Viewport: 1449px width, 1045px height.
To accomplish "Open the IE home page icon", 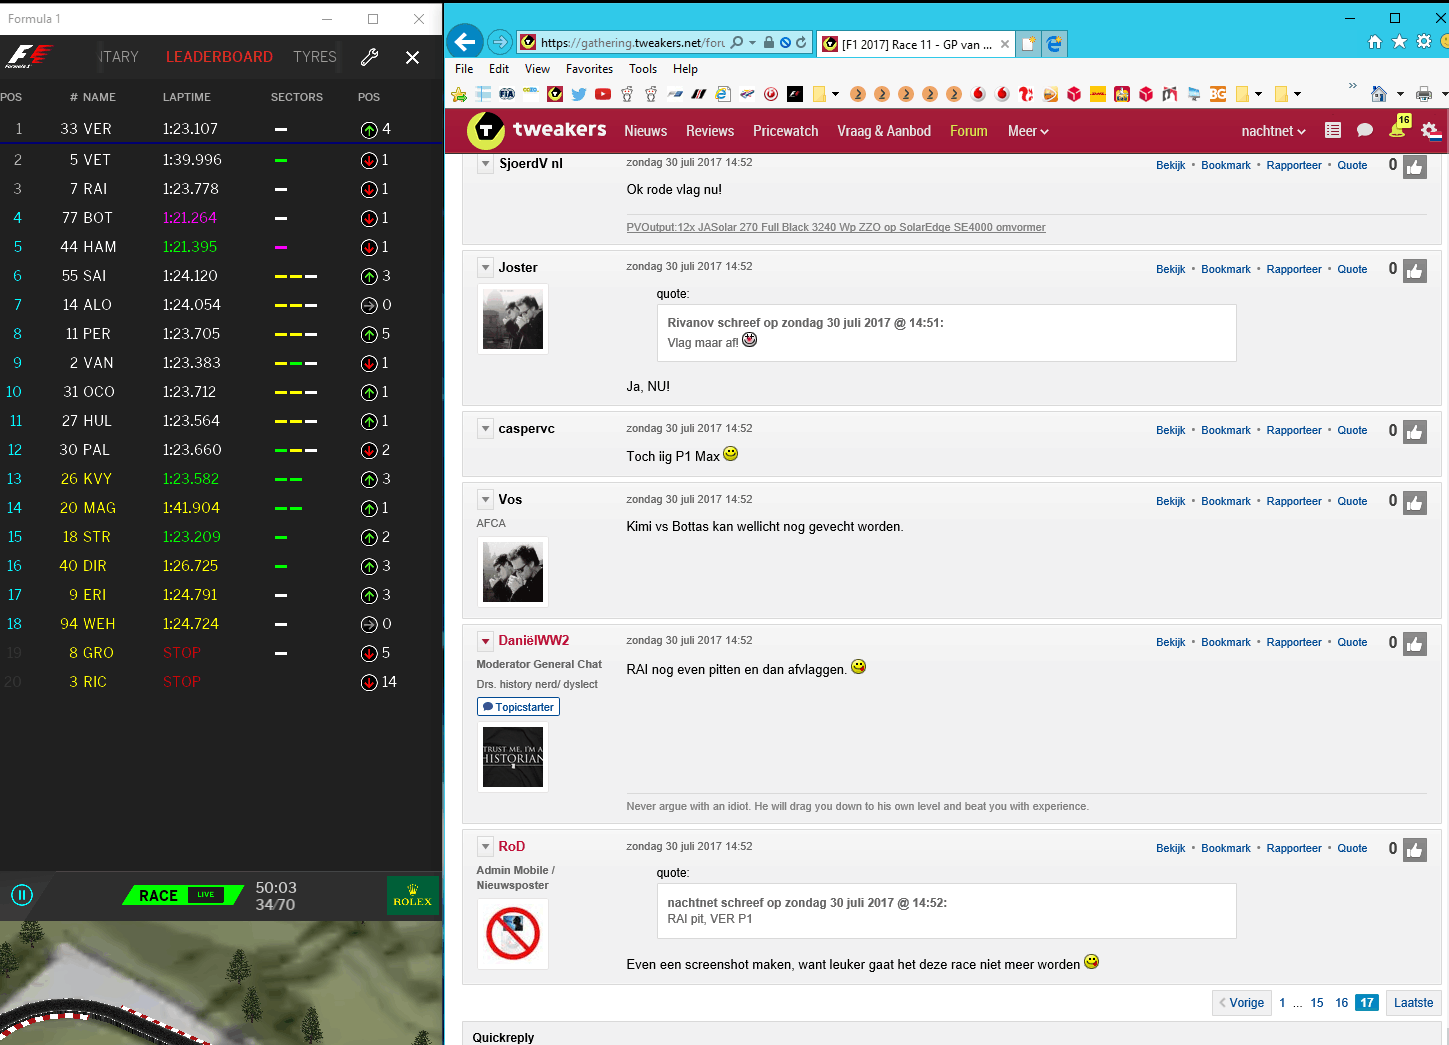I will click(1375, 42).
